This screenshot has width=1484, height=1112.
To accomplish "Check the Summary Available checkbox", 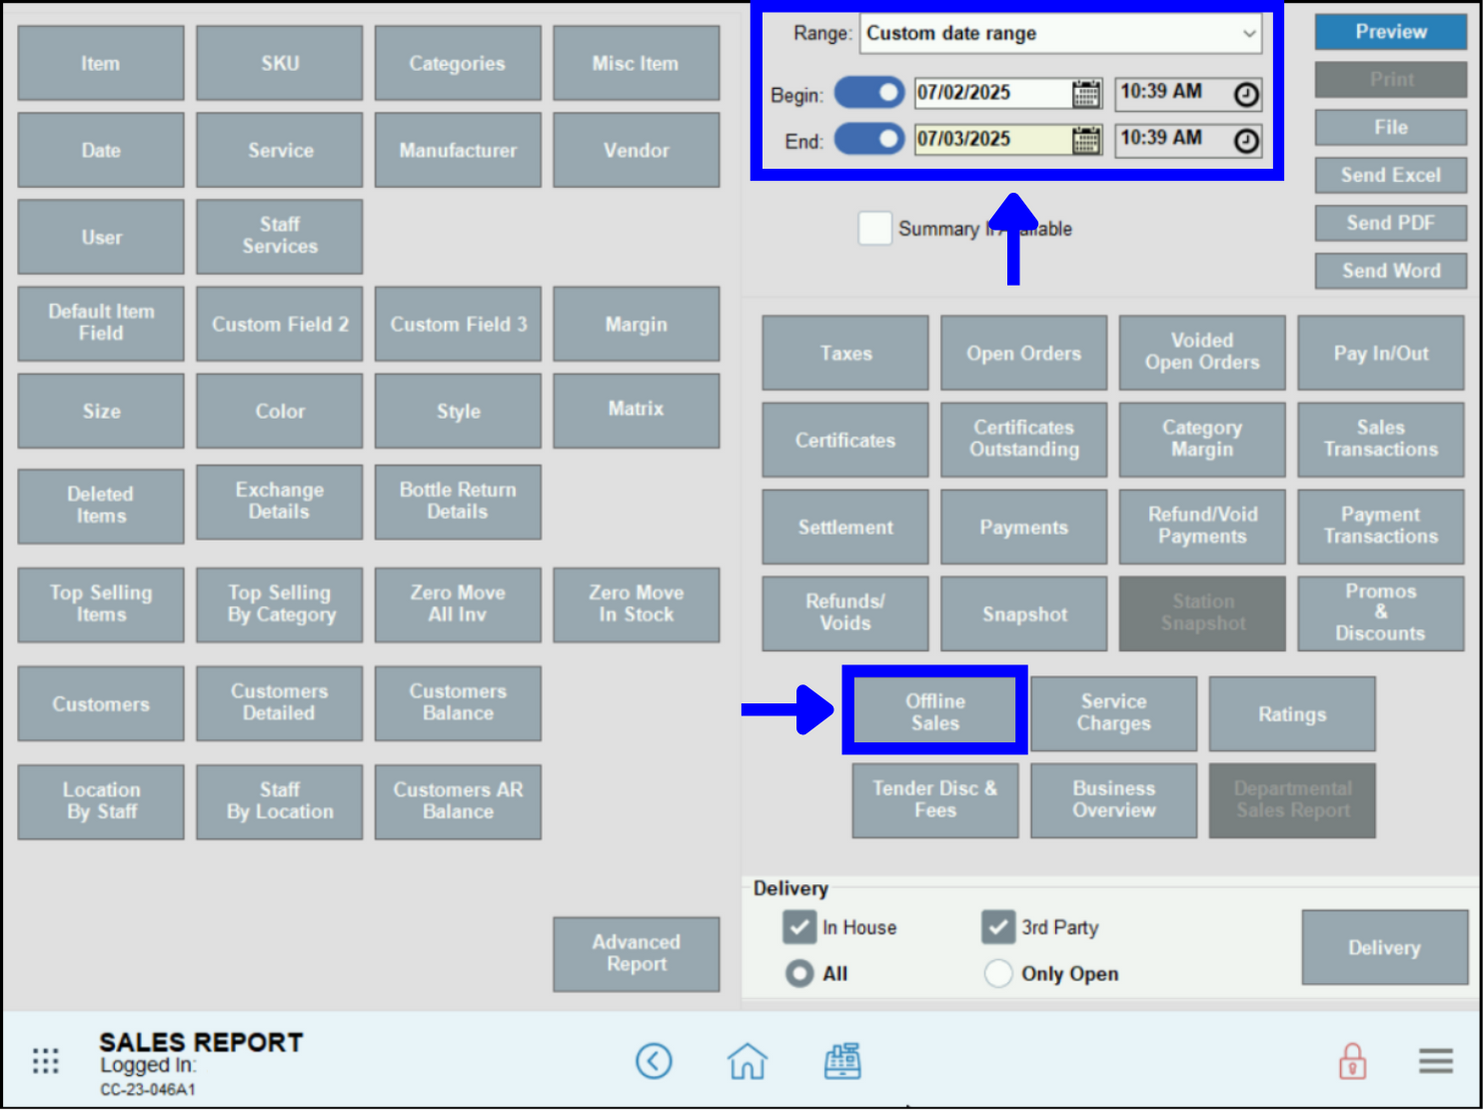I will pos(874,228).
